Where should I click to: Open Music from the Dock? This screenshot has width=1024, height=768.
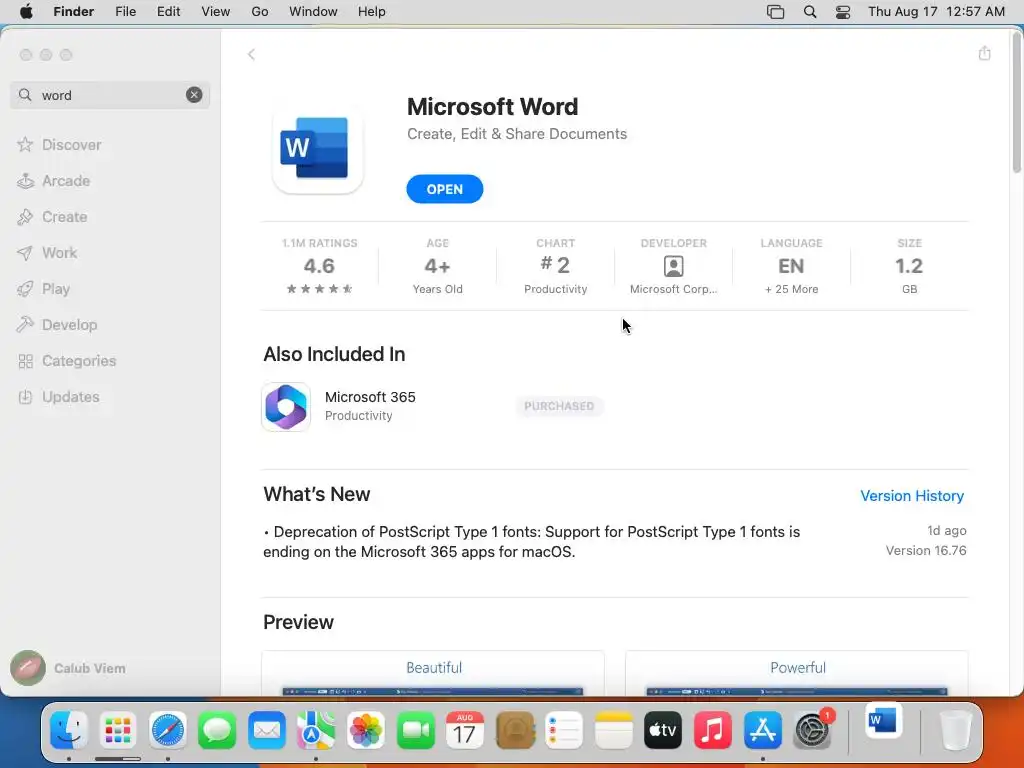click(x=712, y=730)
